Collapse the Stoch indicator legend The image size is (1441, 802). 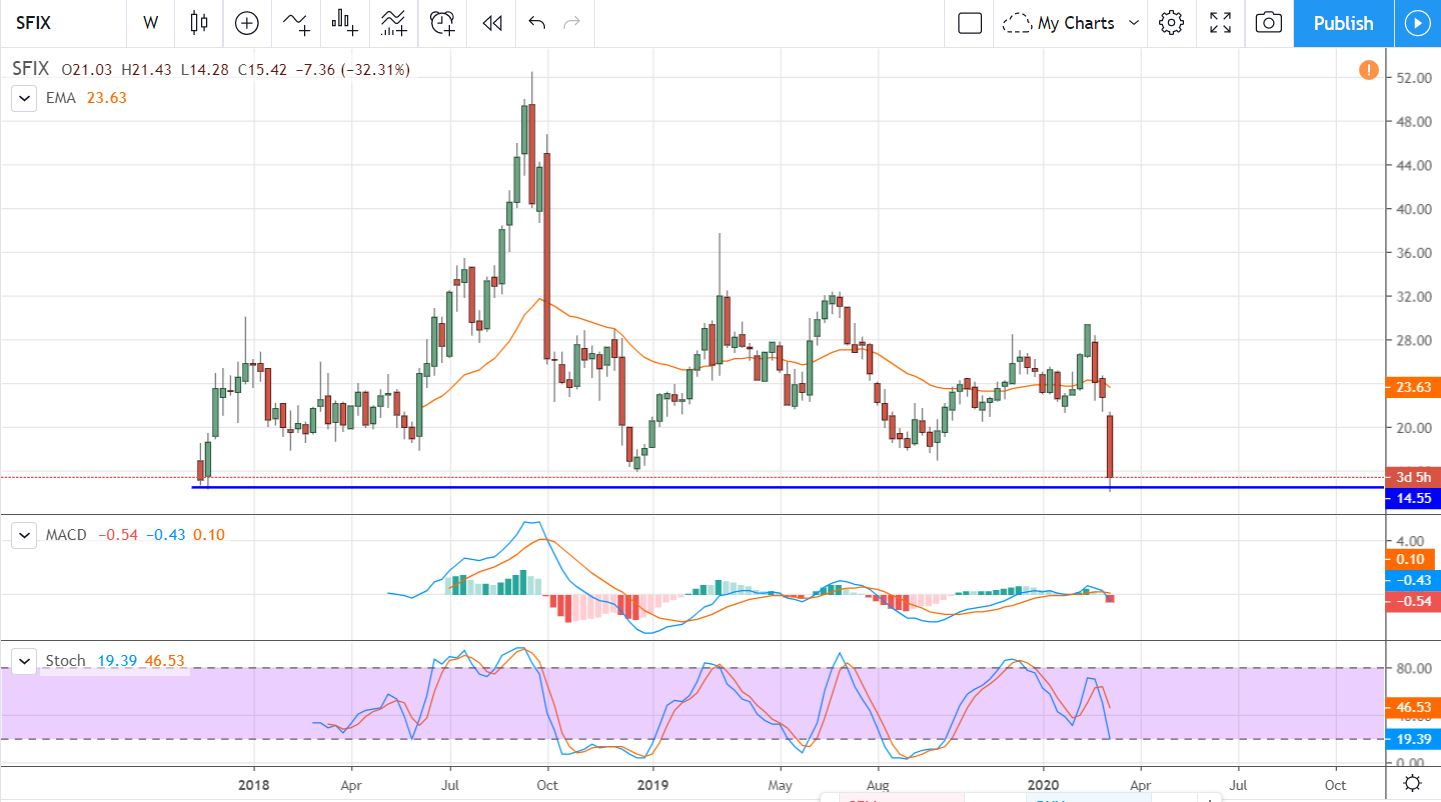tap(22, 661)
